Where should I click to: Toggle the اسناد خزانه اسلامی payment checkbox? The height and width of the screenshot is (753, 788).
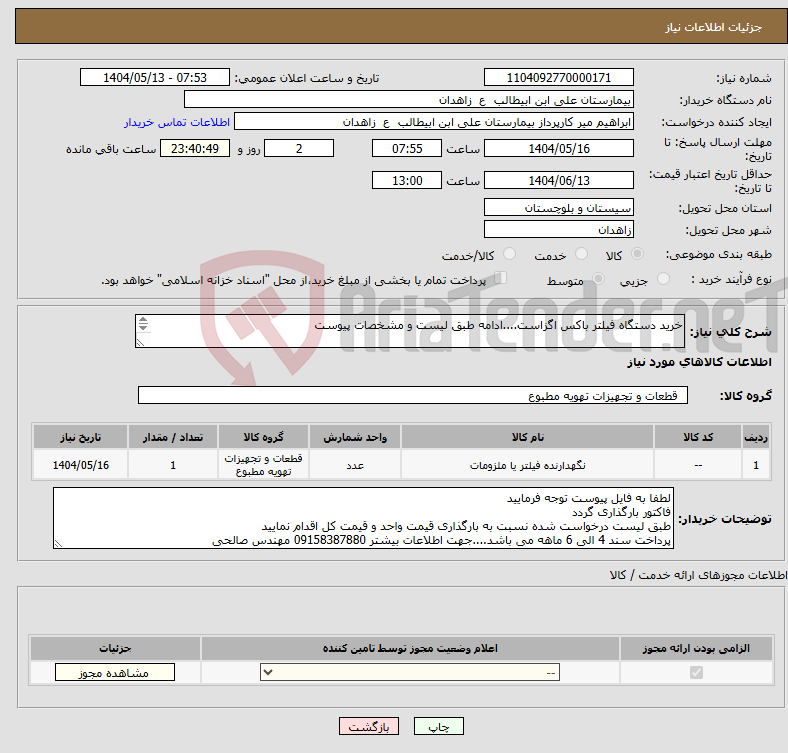[x=500, y=277]
